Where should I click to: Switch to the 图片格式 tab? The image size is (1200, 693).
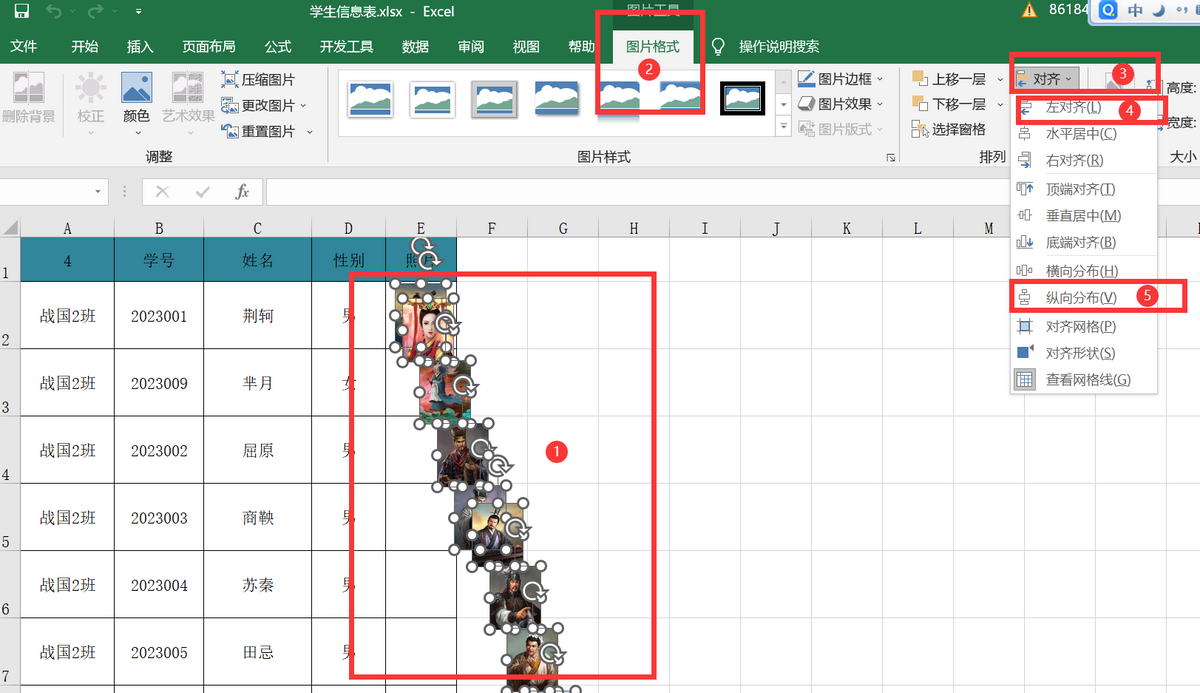pyautogui.click(x=652, y=47)
